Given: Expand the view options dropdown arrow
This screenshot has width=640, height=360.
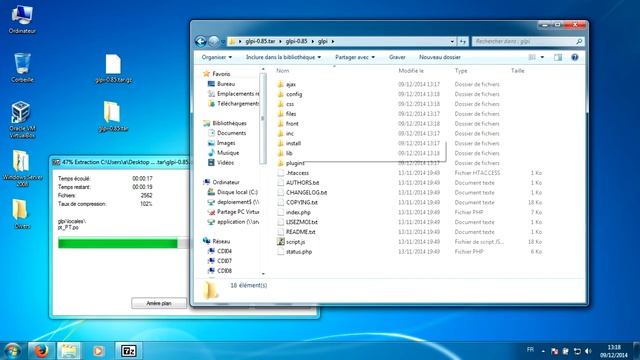Looking at the screenshot, I should click(x=542, y=57).
